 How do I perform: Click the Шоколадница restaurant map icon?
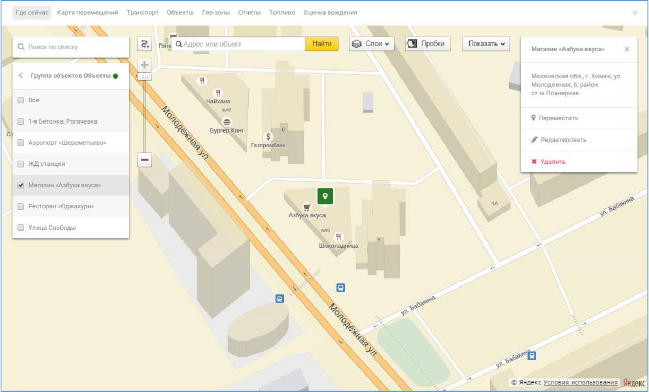click(339, 237)
